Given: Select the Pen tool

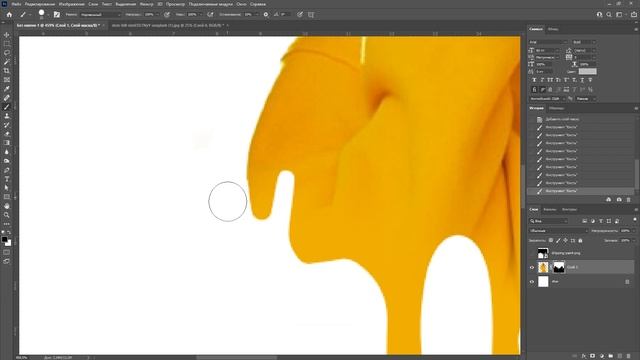Looking at the screenshot, I should click(x=7, y=170).
